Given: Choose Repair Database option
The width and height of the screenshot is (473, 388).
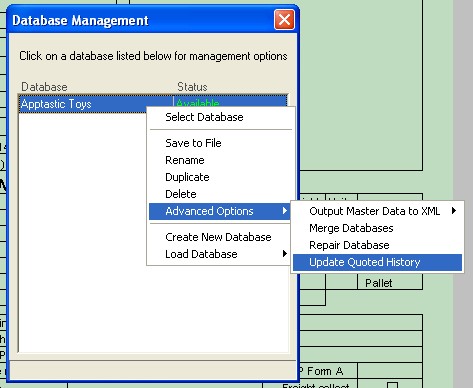Looking at the screenshot, I should [x=377, y=245].
